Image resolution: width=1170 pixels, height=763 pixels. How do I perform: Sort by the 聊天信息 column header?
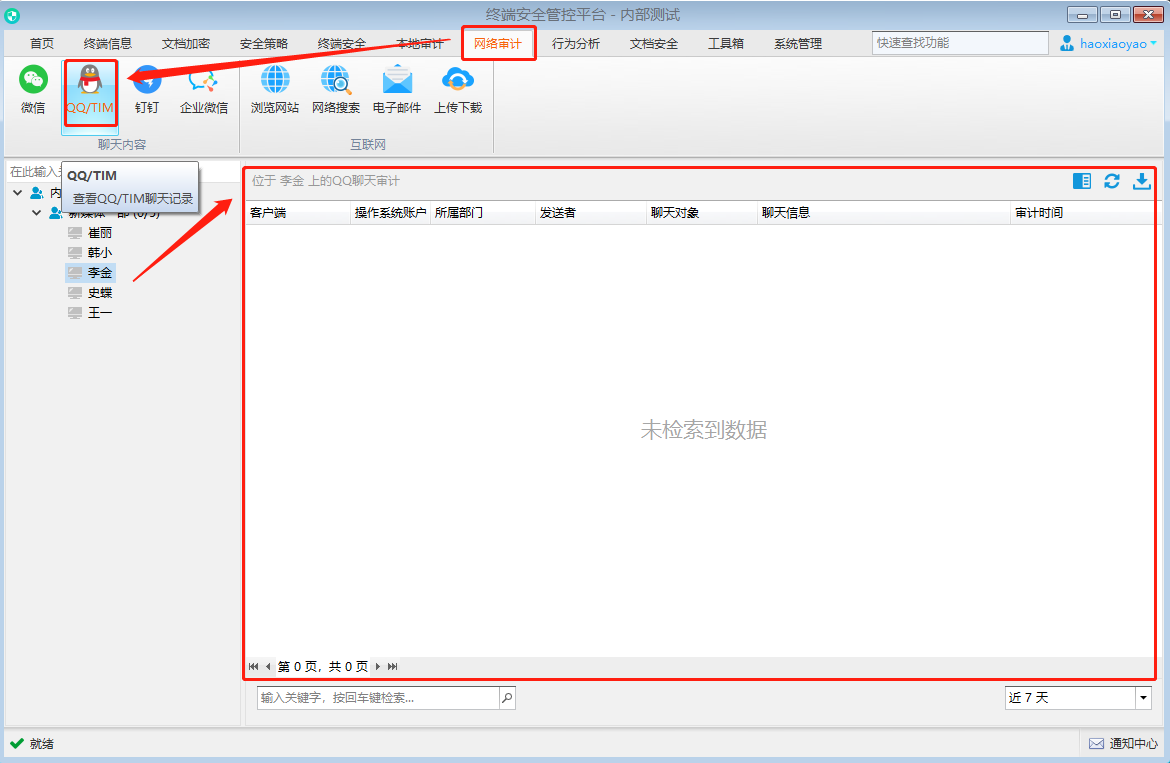pyautogui.click(x=883, y=213)
